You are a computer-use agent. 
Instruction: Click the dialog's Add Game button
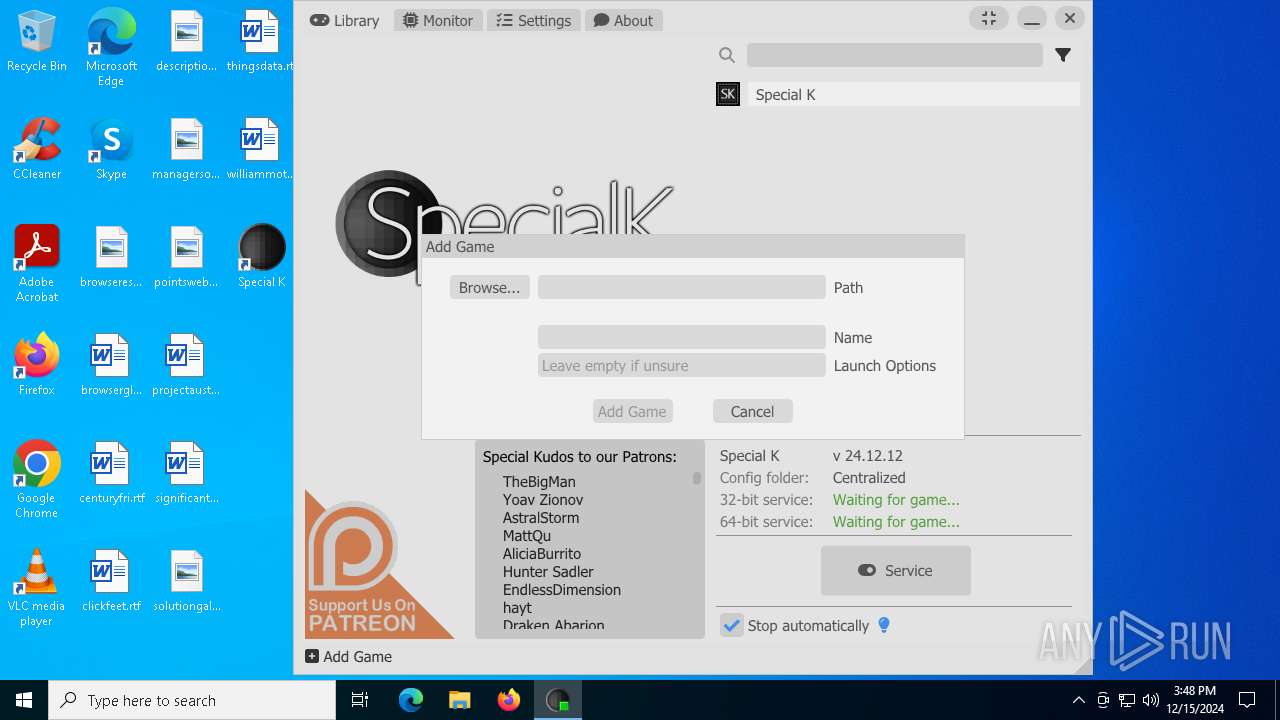click(x=632, y=411)
